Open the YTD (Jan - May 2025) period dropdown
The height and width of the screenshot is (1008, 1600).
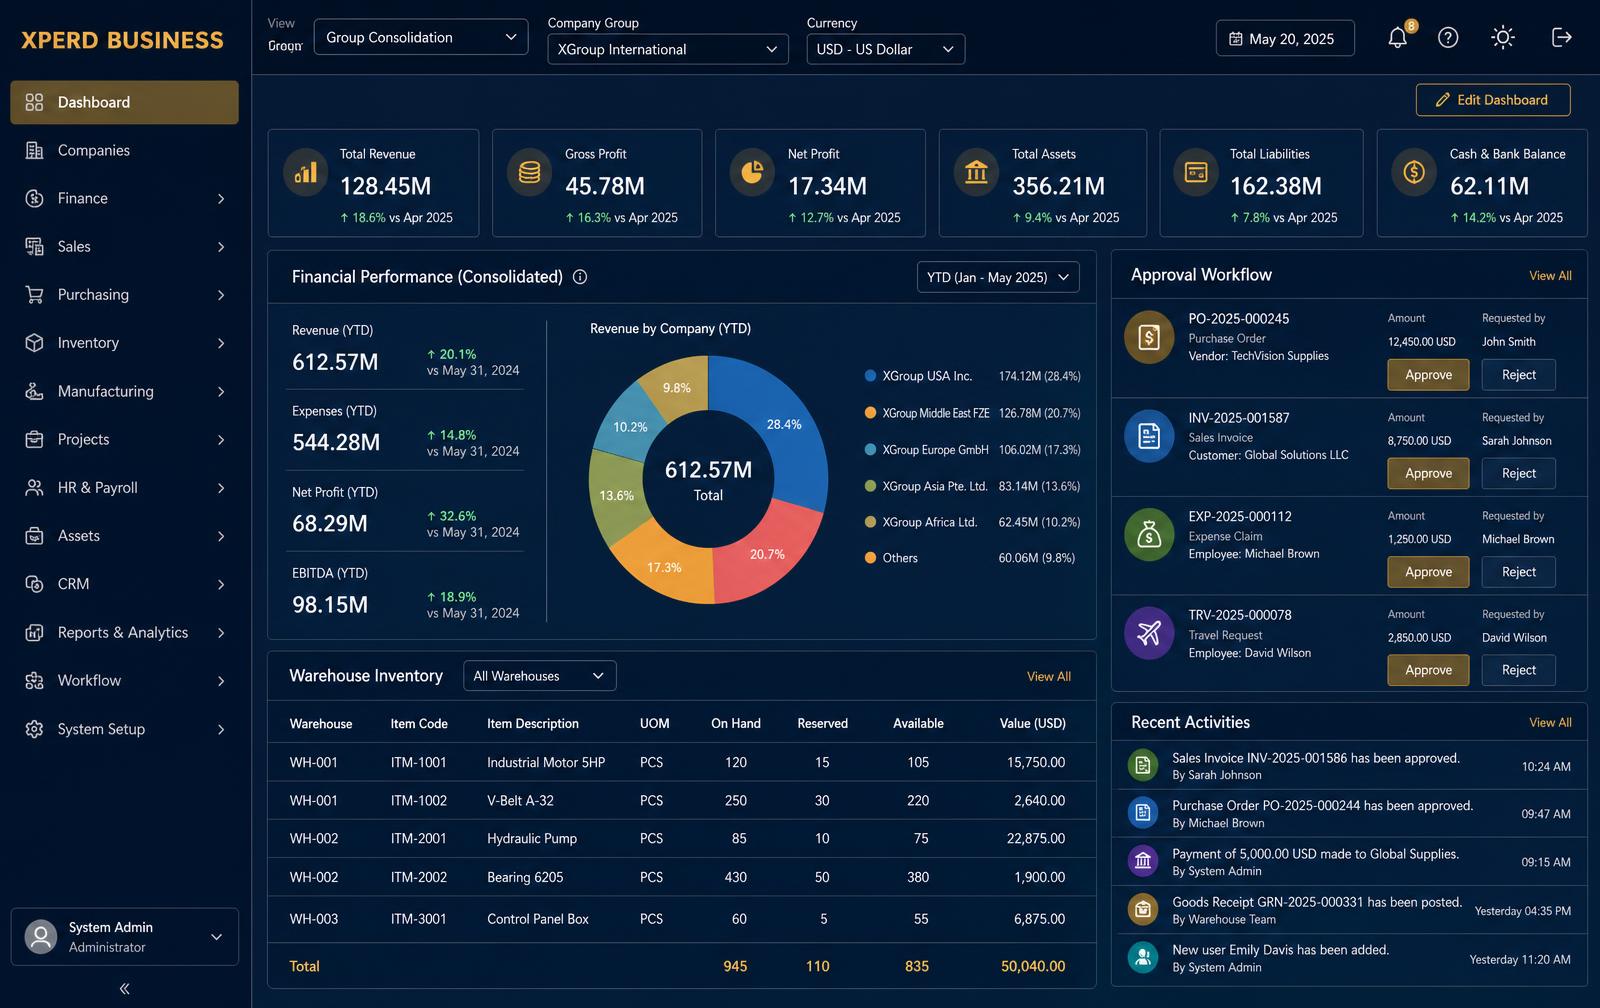coord(998,277)
